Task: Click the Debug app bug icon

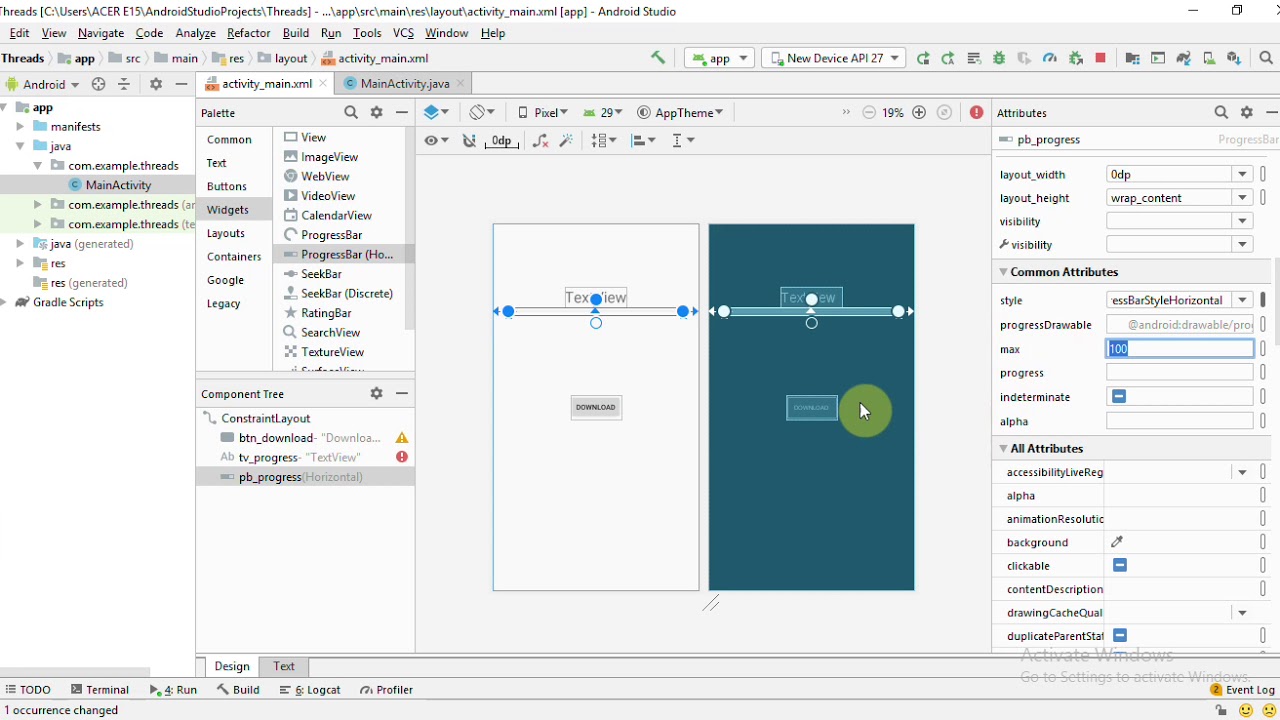Action: [x=998, y=58]
